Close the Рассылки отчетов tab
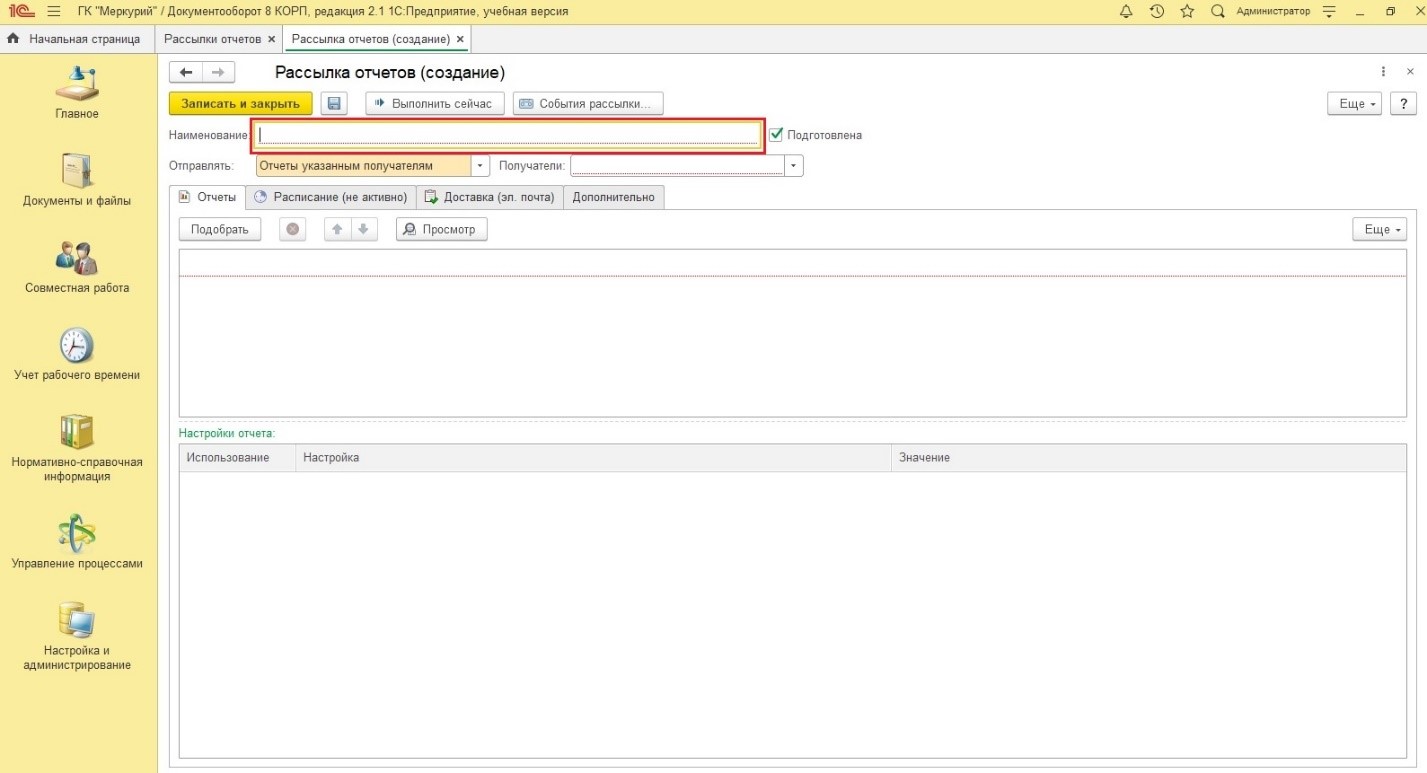The image size is (1427, 773). tap(272, 39)
